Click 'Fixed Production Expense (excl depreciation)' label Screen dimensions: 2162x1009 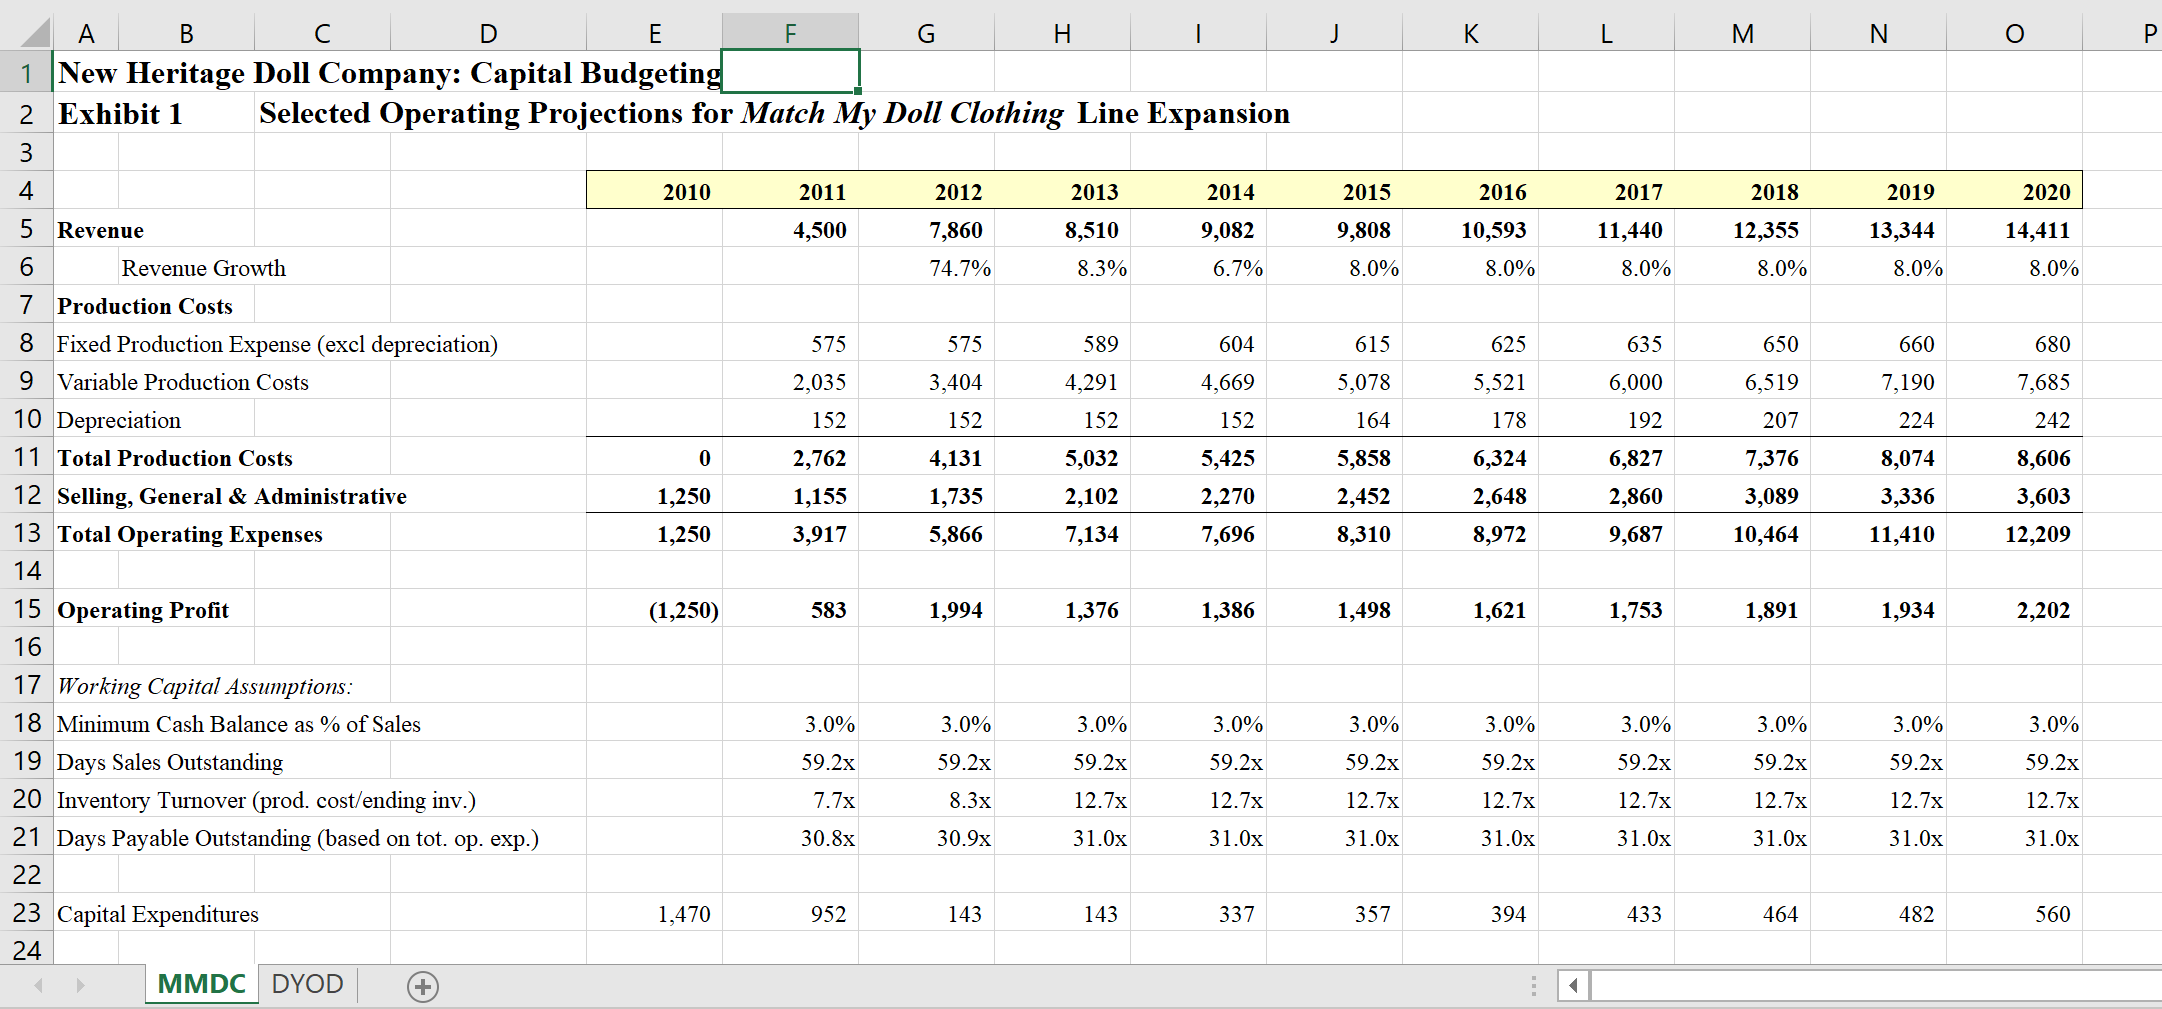pyautogui.click(x=277, y=344)
